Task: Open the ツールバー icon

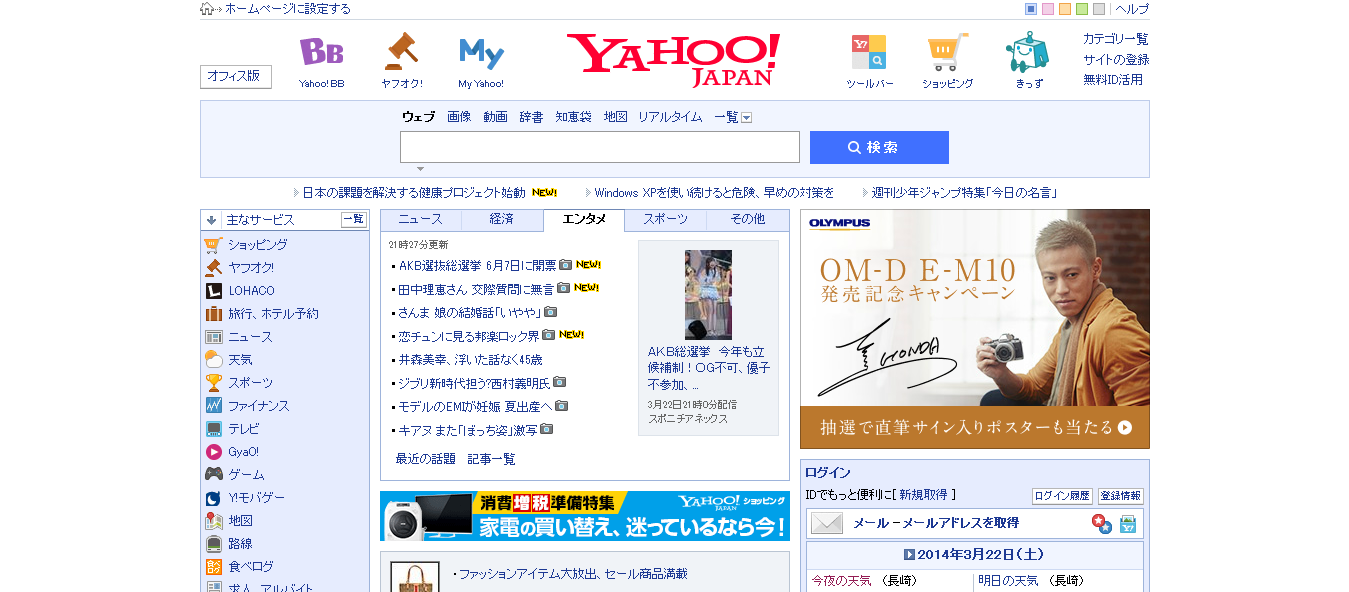Action: point(869,52)
